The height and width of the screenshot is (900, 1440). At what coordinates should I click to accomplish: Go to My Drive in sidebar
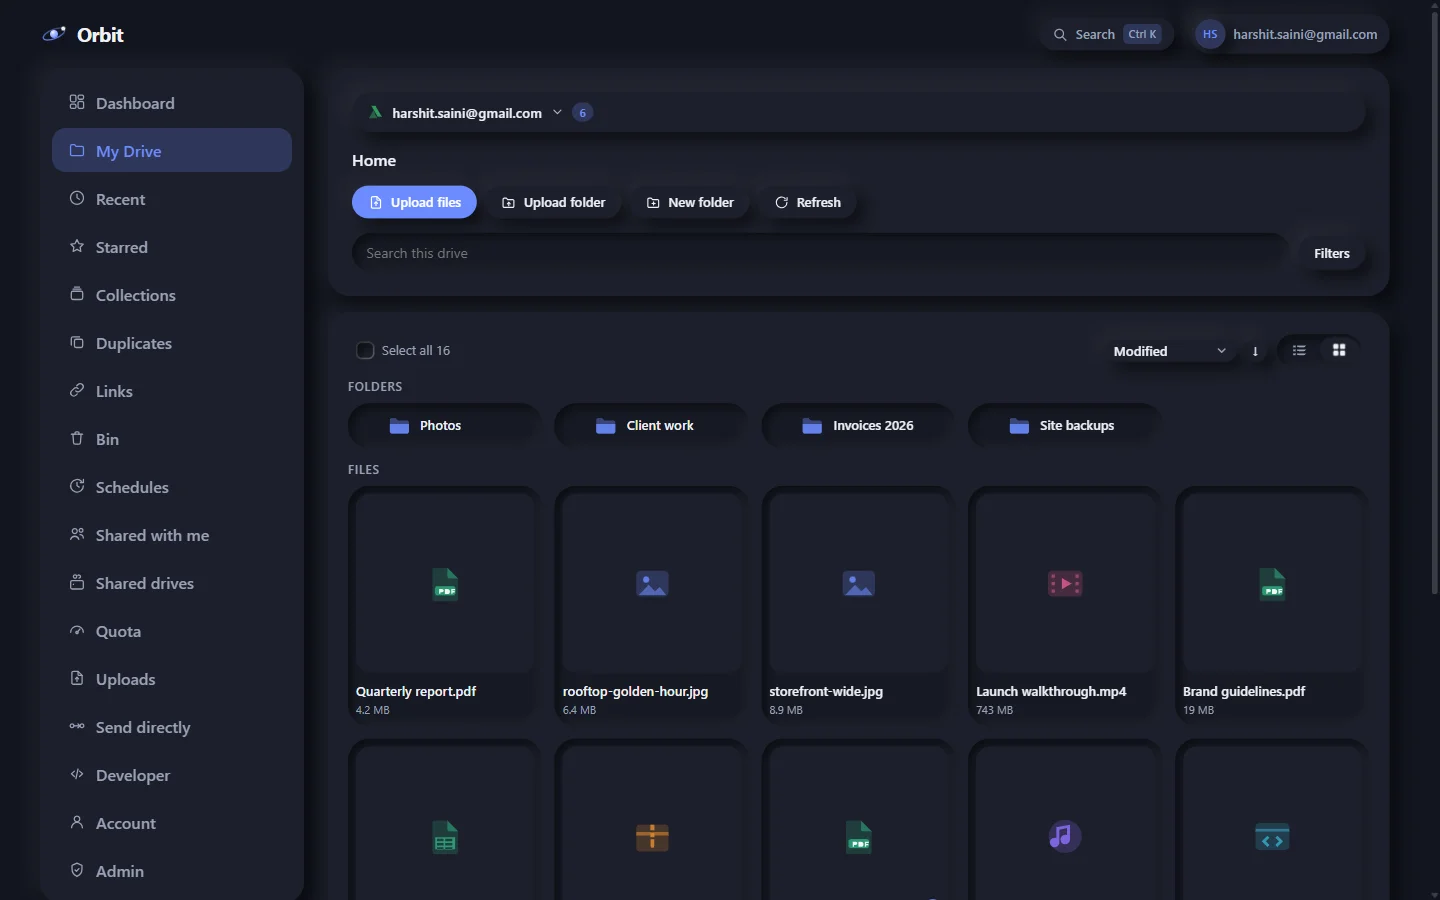tap(172, 150)
